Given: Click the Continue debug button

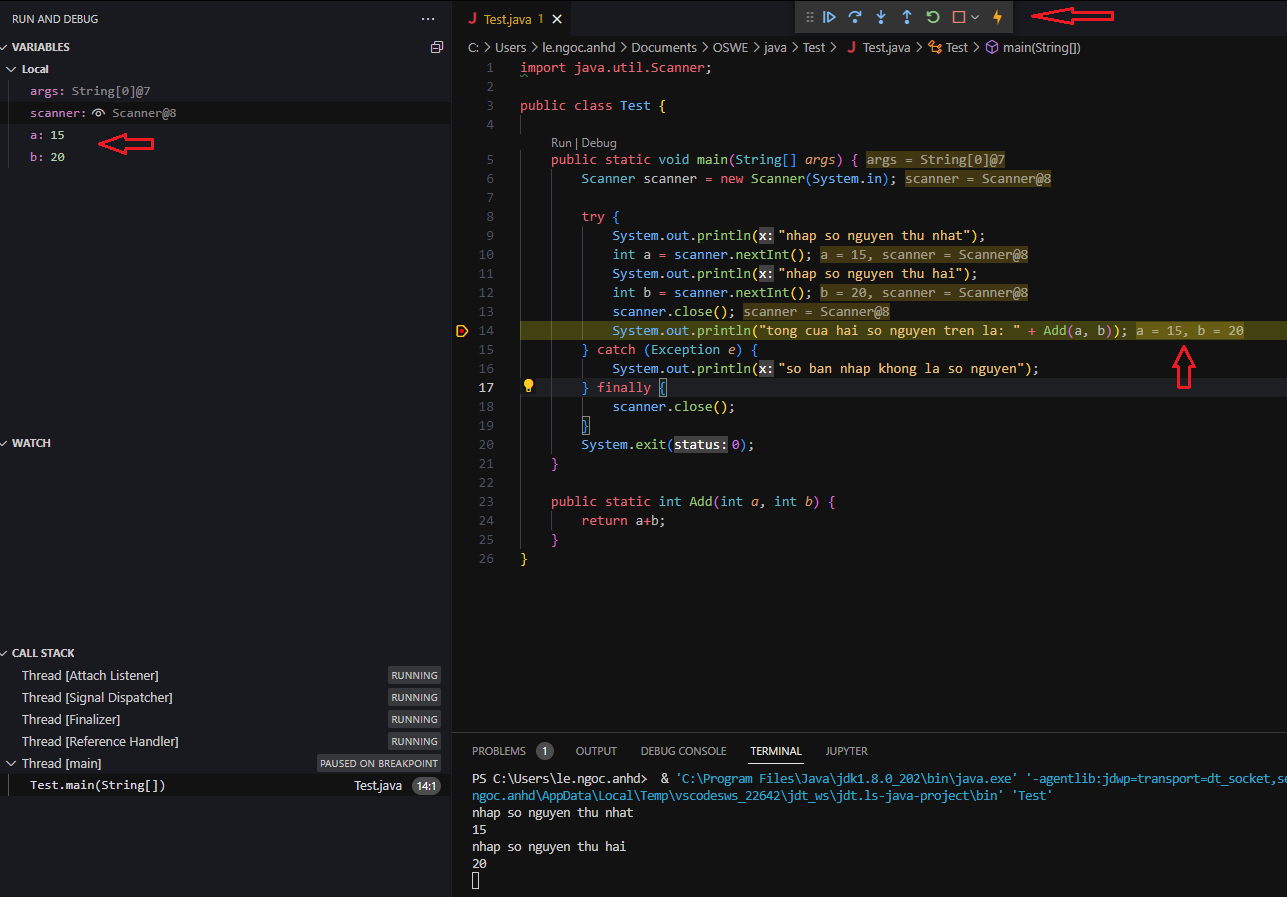Looking at the screenshot, I should coord(829,17).
